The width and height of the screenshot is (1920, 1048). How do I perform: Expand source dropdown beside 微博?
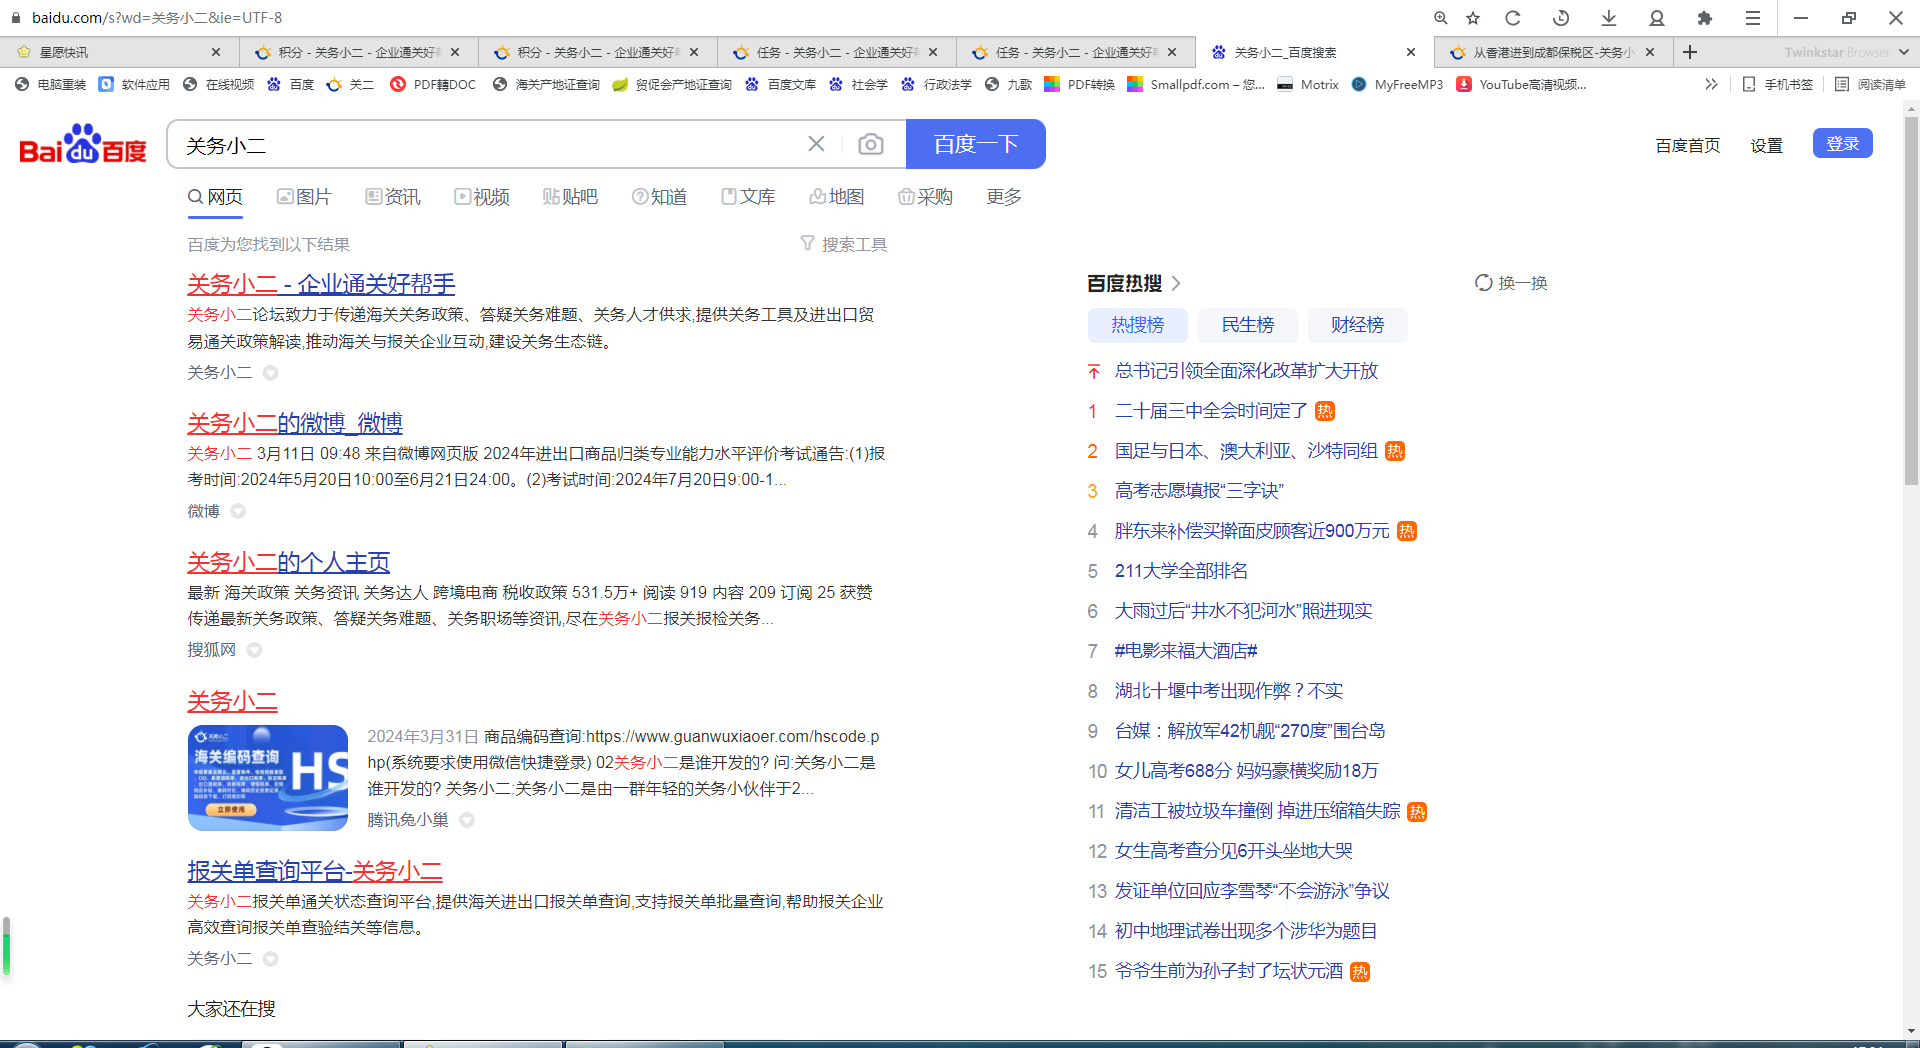[238, 511]
